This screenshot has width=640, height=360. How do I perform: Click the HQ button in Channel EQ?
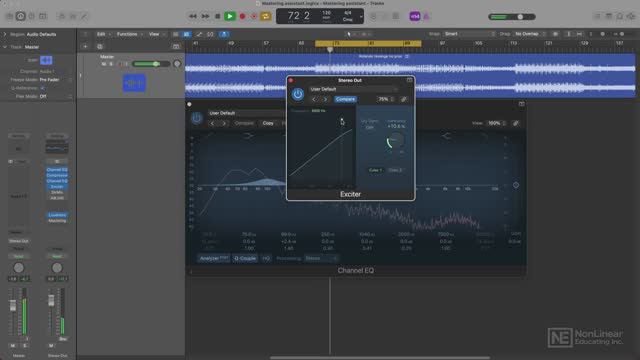point(266,258)
